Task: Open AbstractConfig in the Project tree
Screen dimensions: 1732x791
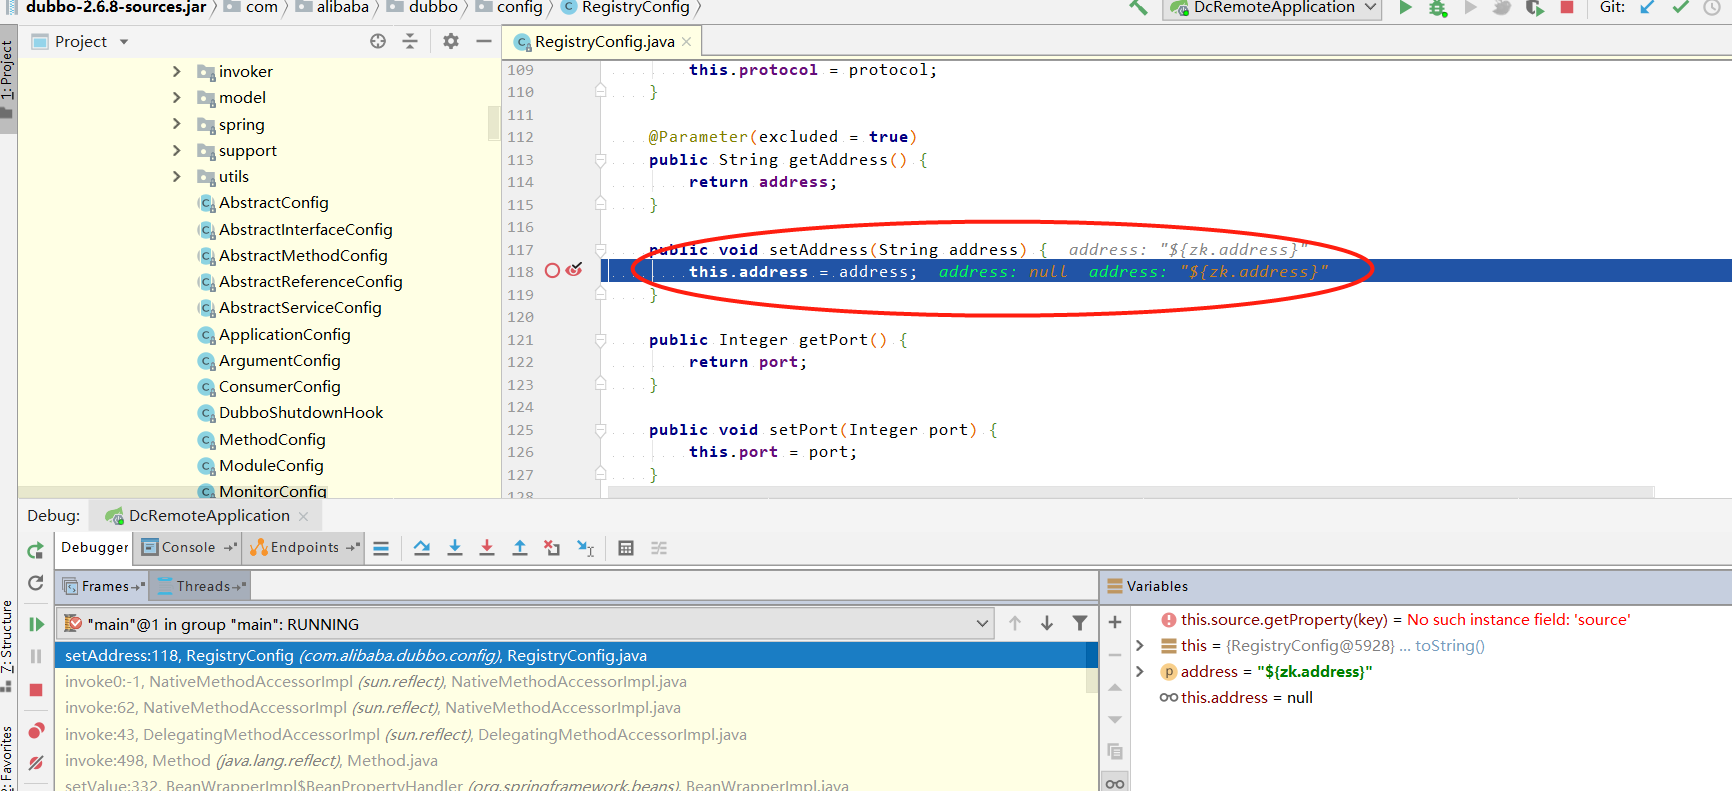Action: [x=273, y=203]
